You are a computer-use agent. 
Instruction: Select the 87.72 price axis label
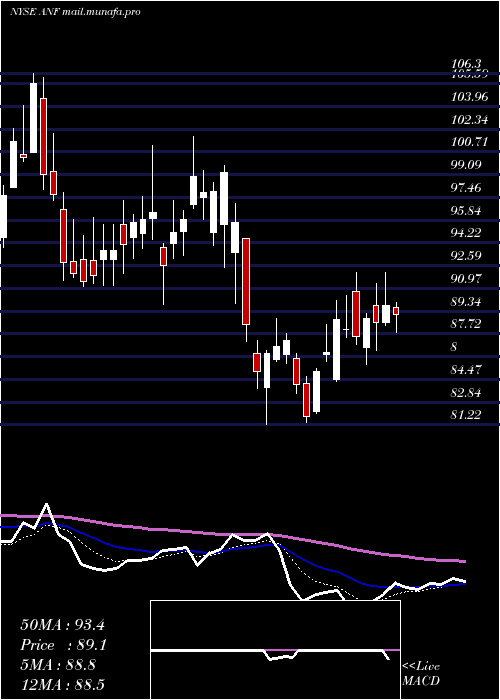(x=466, y=324)
